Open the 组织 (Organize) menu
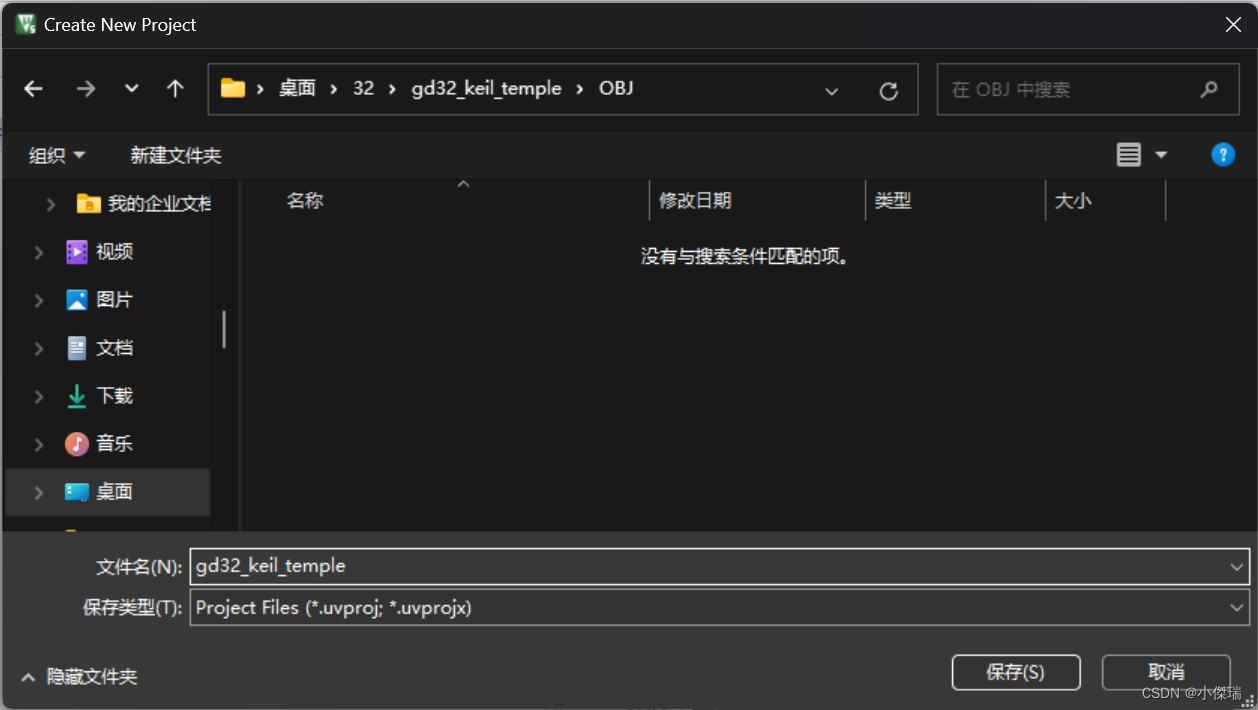 click(x=55, y=155)
